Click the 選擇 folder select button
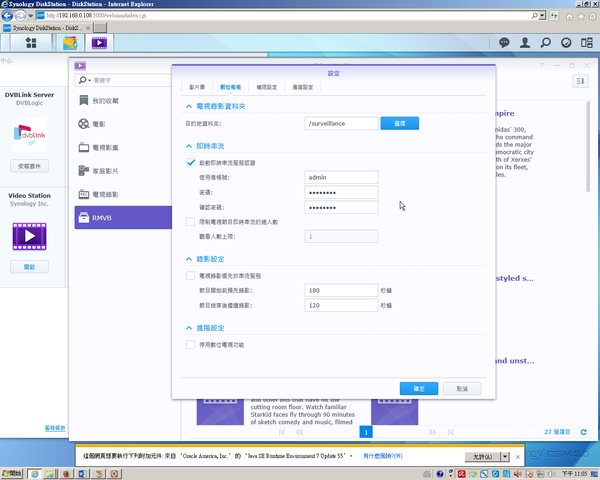The height and width of the screenshot is (480, 600). pos(399,123)
